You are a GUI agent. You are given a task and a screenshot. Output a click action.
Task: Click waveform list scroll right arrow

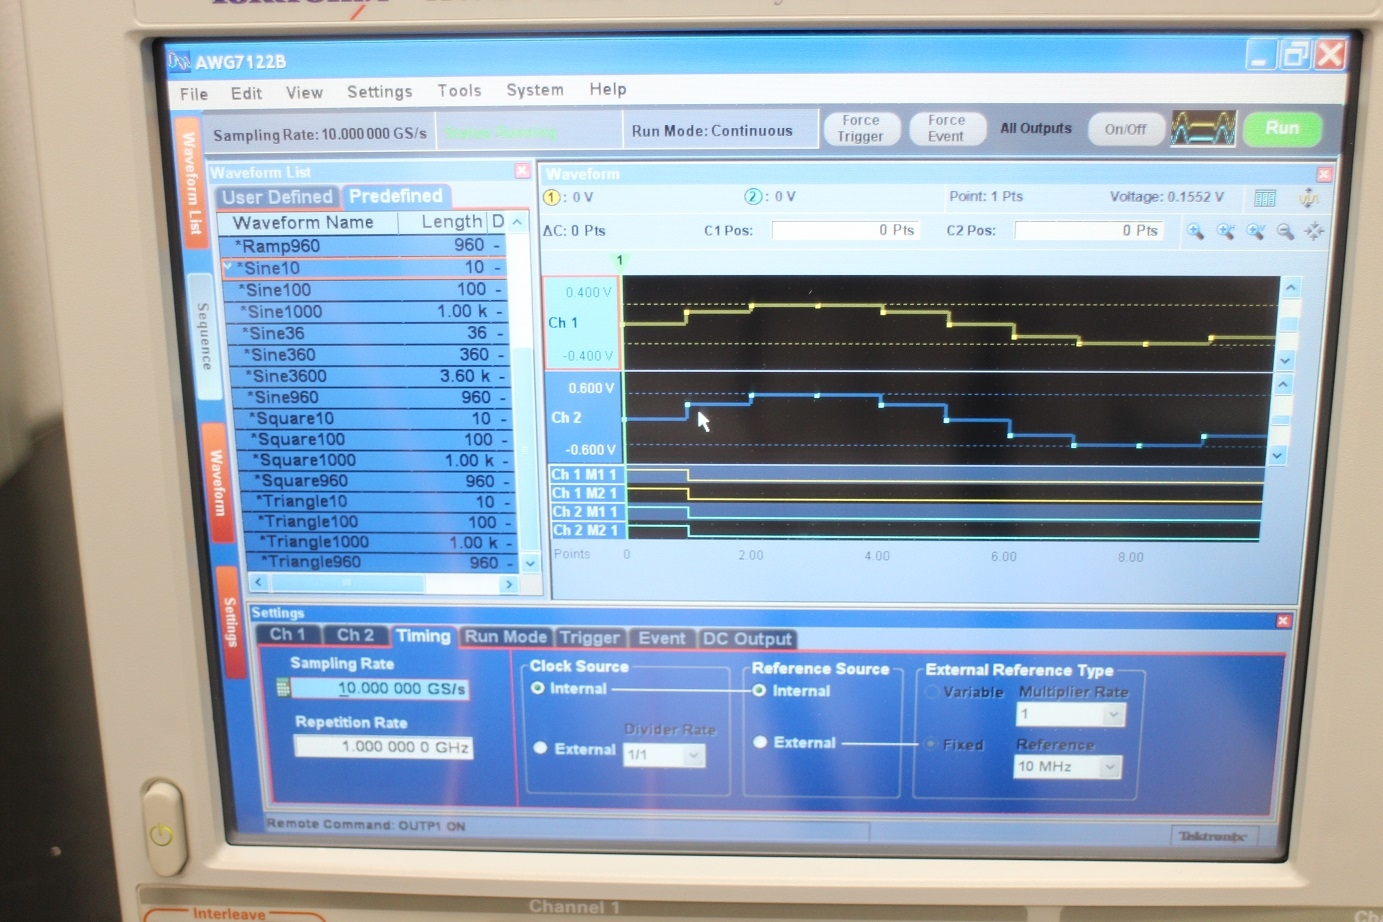click(509, 584)
